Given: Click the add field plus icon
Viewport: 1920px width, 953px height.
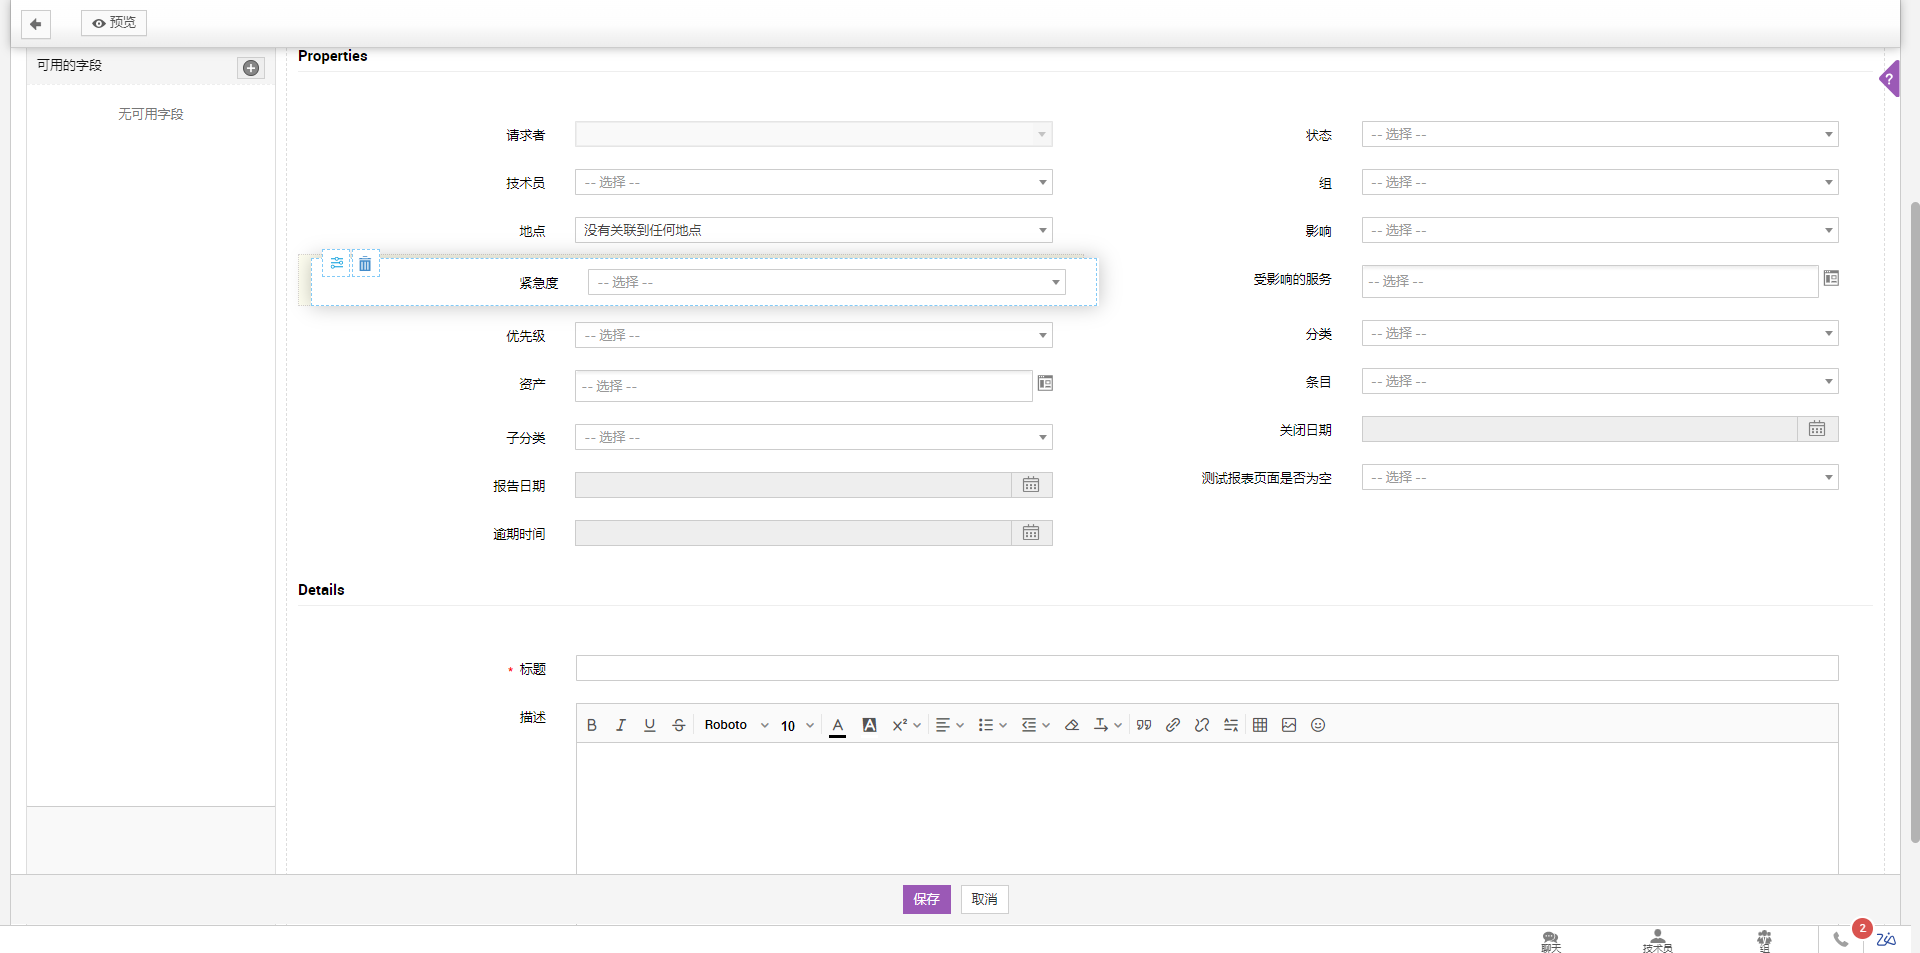Looking at the screenshot, I should (251, 68).
